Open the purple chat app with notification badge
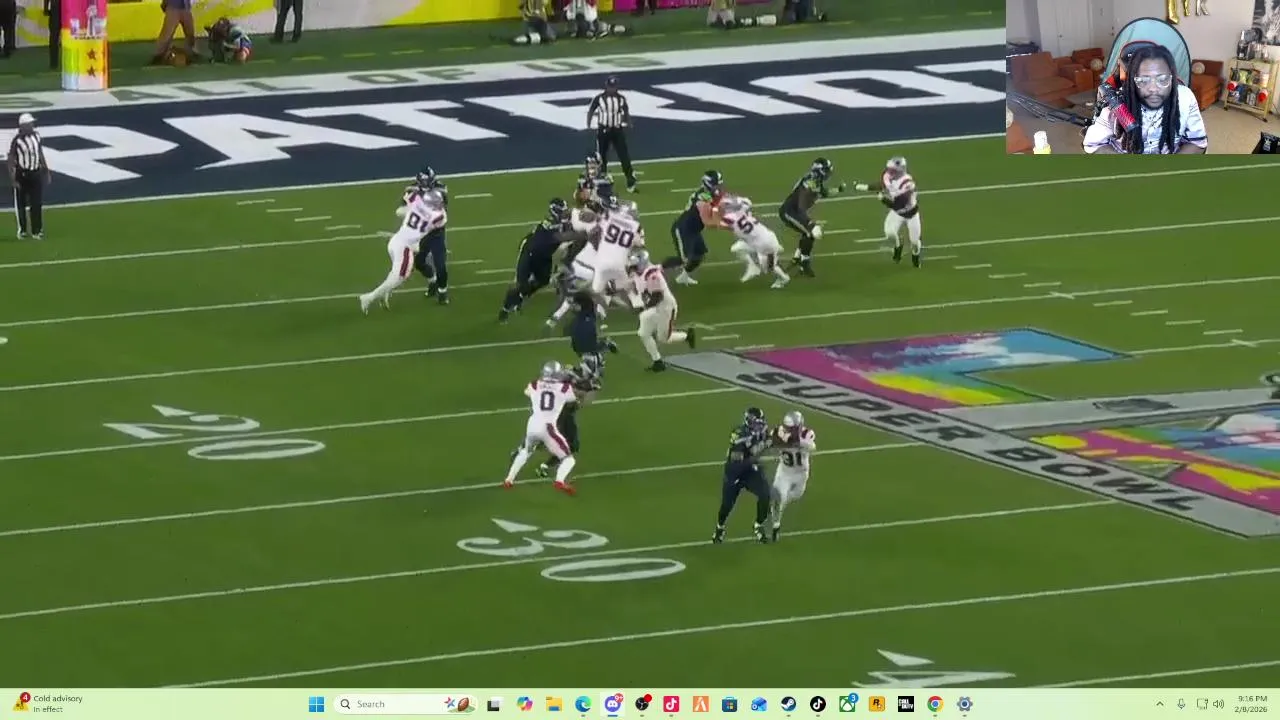The image size is (1280, 720). pyautogui.click(x=613, y=704)
